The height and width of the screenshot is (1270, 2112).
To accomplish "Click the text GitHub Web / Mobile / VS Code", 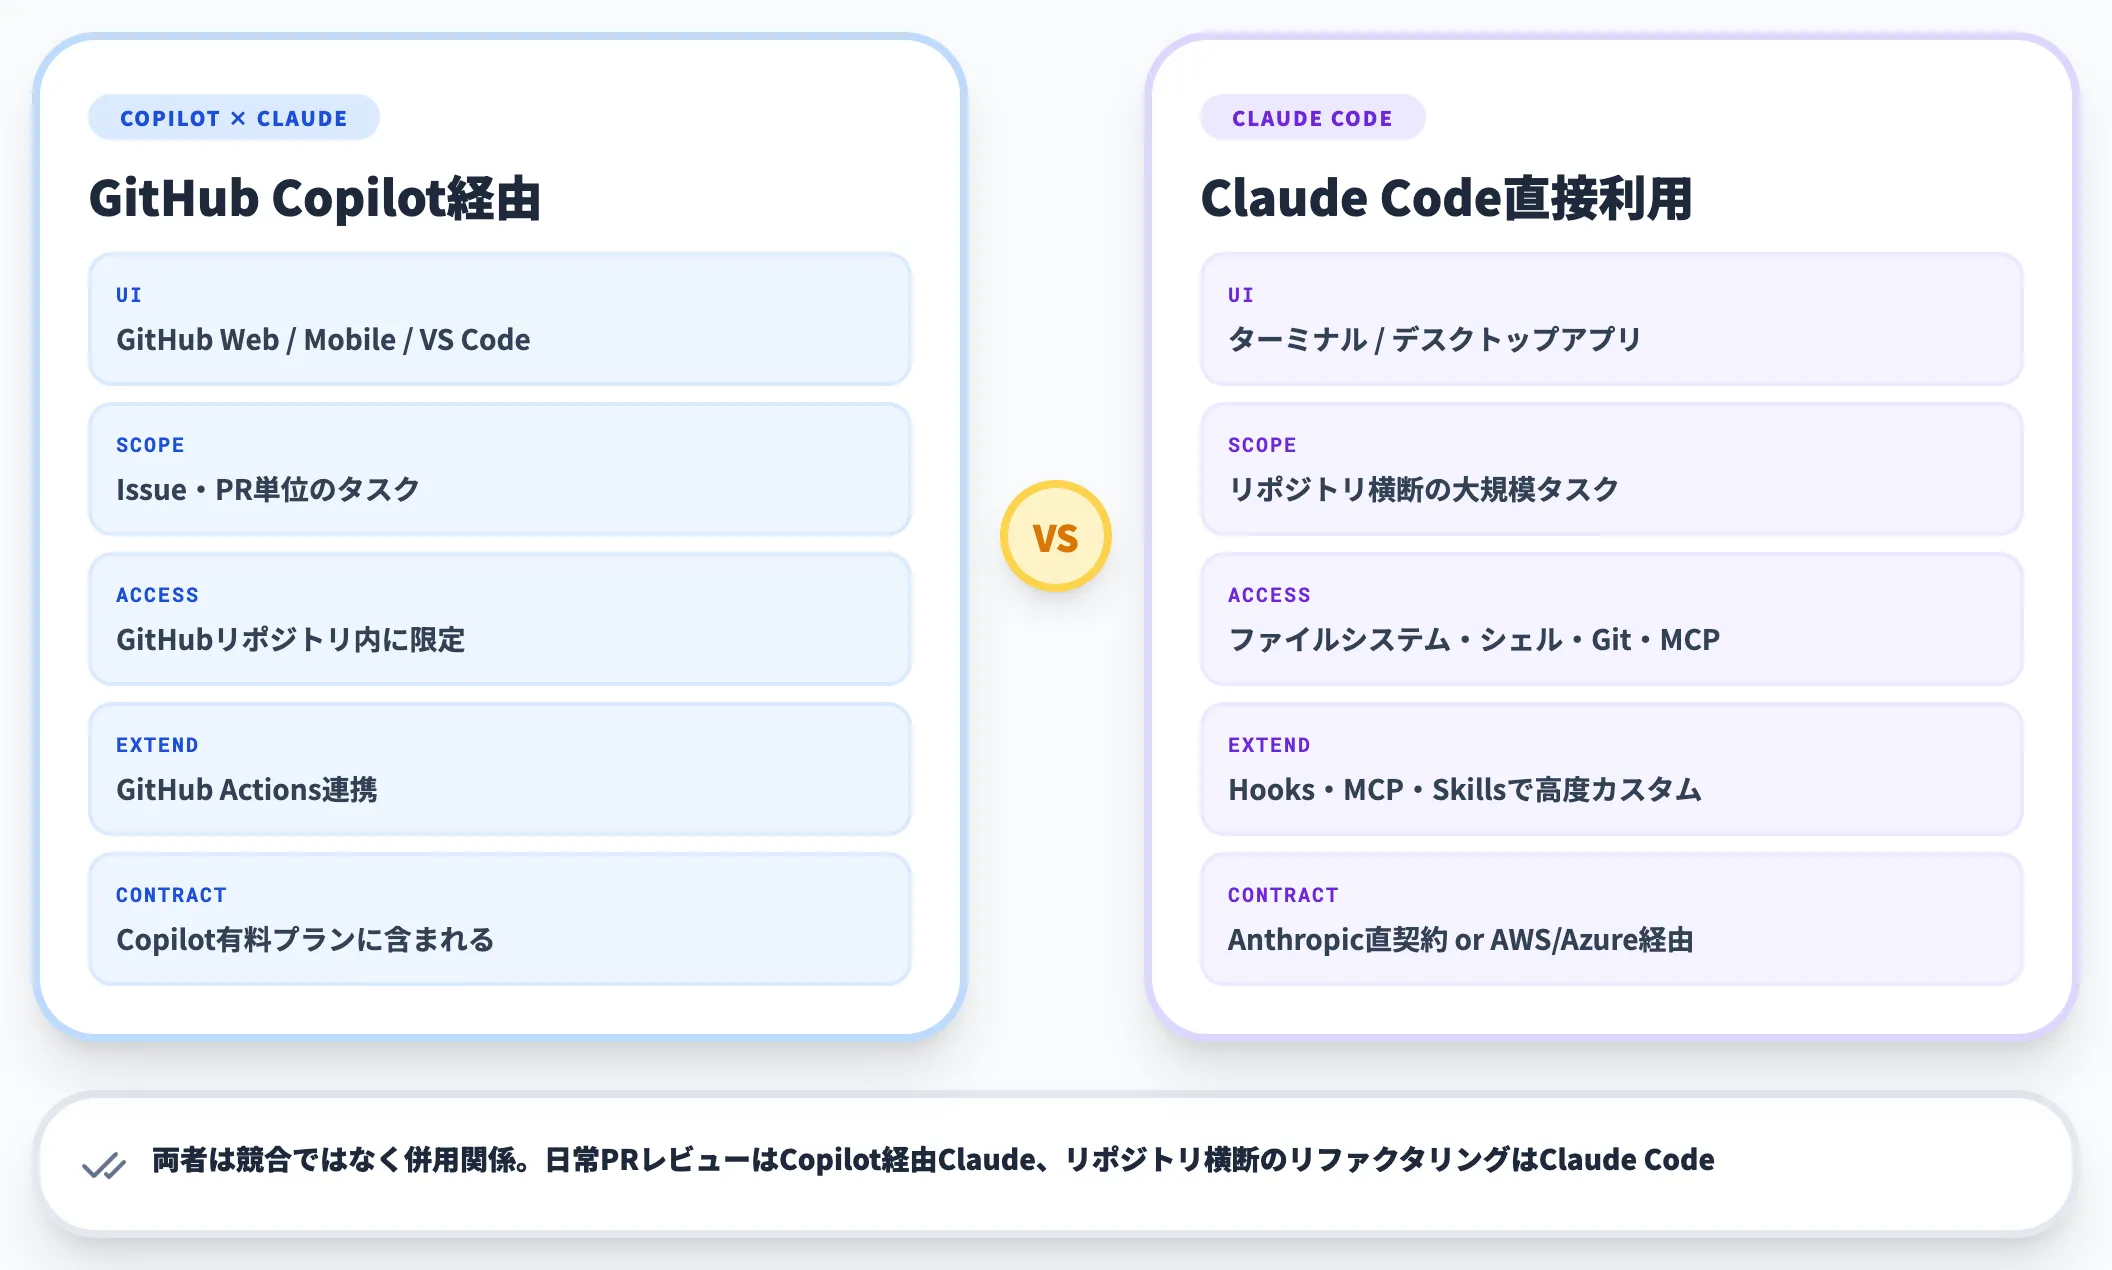I will point(323,340).
